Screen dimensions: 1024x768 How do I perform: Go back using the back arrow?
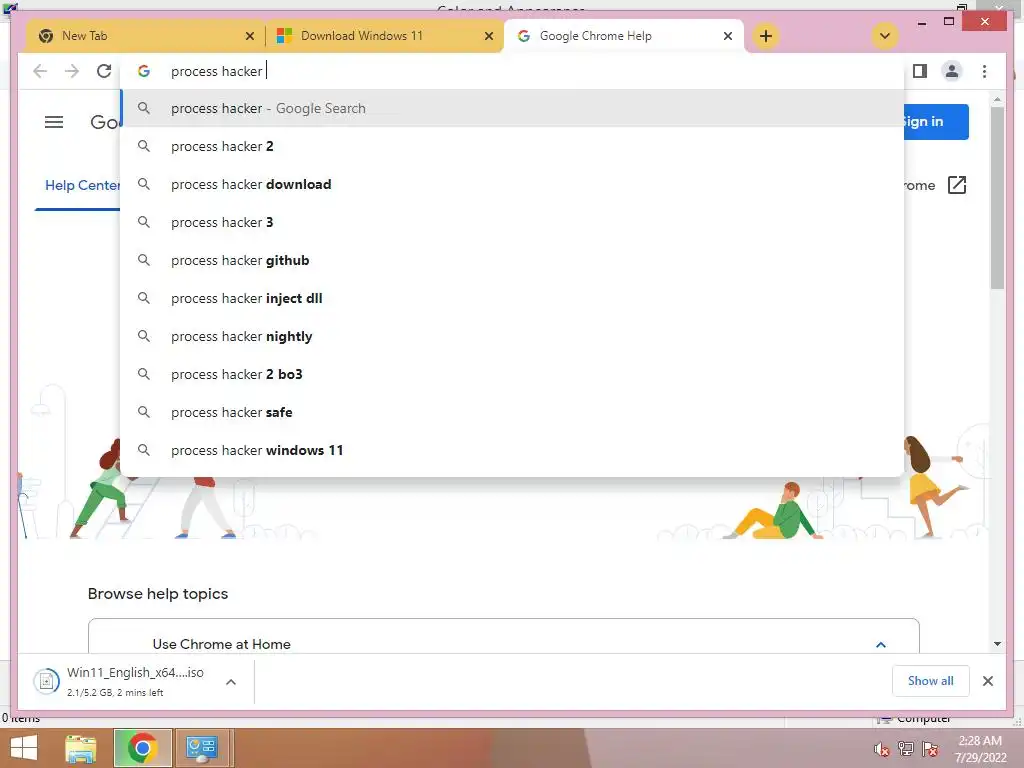(x=40, y=71)
